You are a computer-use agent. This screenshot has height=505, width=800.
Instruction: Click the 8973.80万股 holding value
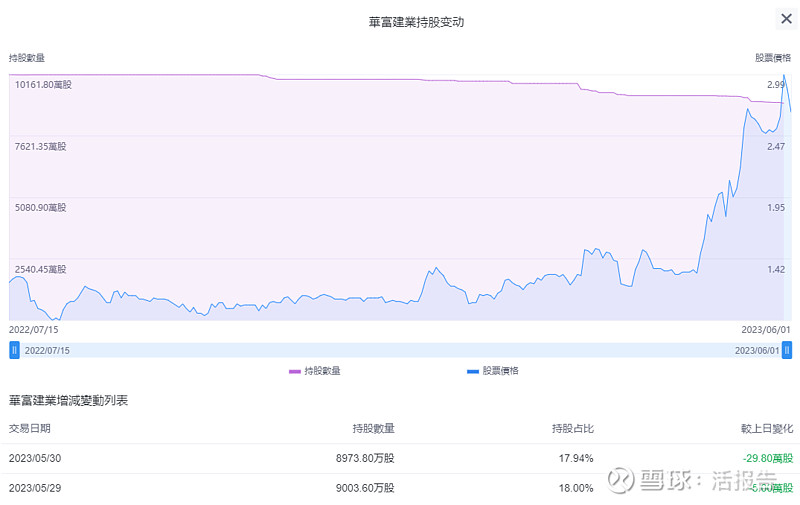coord(365,458)
